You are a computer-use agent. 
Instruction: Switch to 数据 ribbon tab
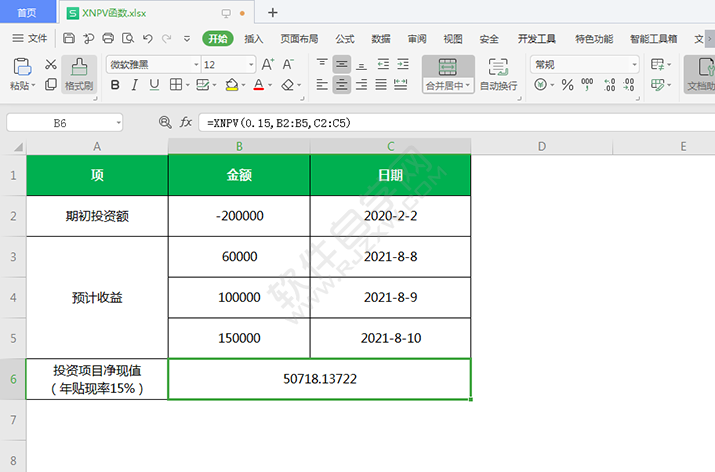[381, 39]
